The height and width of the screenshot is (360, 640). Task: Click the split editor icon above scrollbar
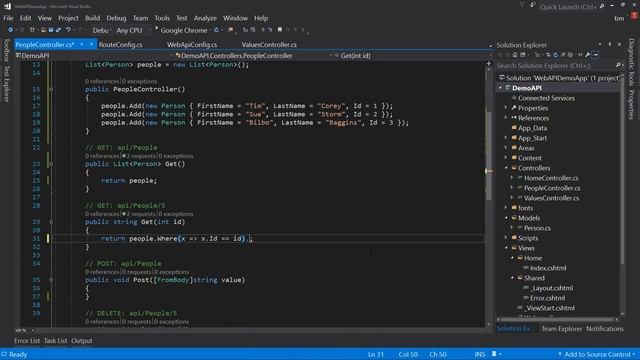click(x=489, y=63)
